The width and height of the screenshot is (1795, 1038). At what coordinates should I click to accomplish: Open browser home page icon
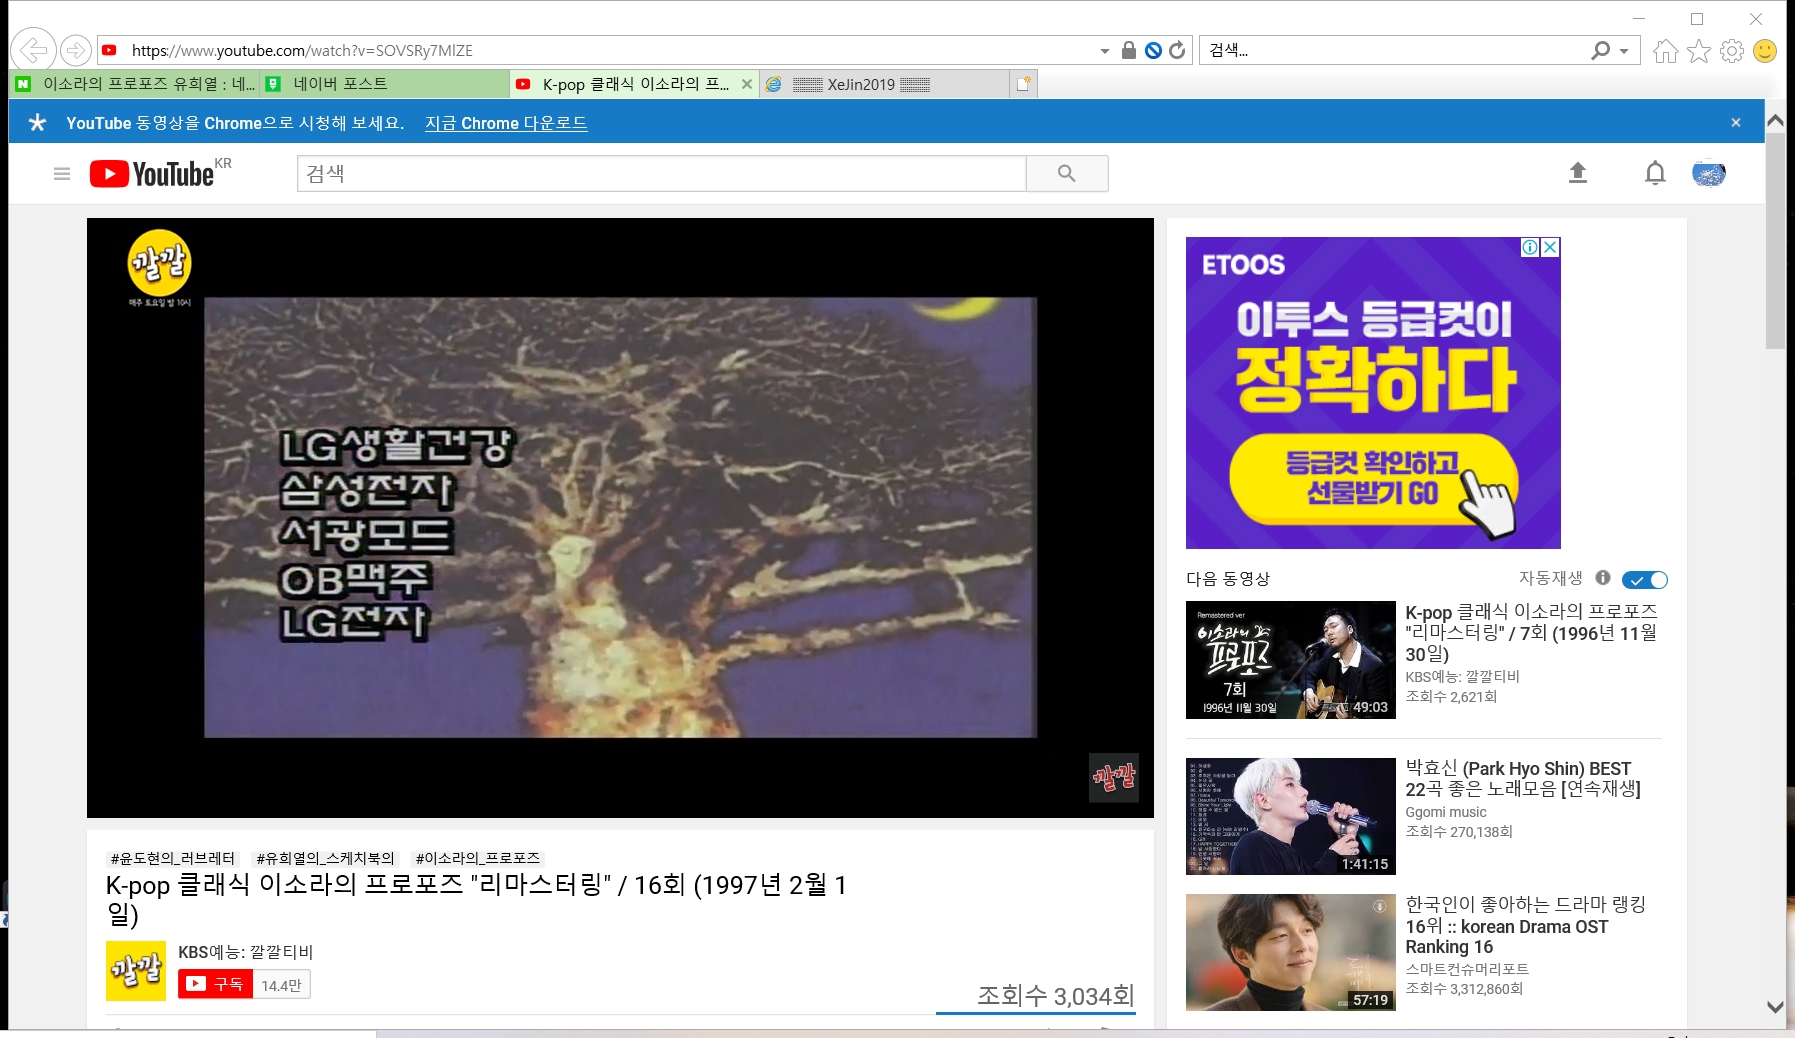1665,51
